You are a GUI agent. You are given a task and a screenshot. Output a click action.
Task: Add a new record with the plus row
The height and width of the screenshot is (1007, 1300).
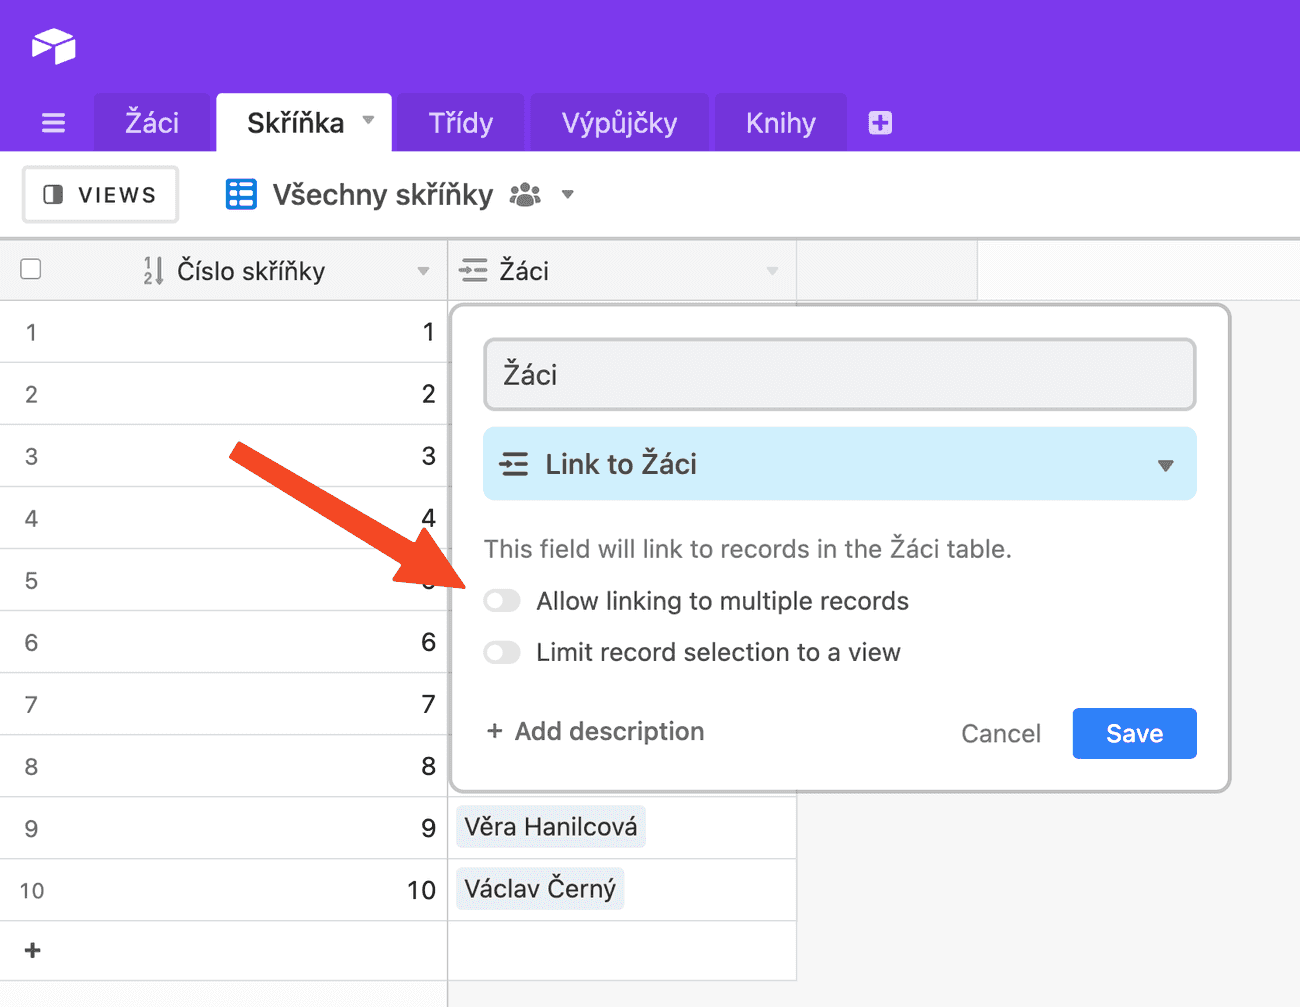(x=33, y=950)
